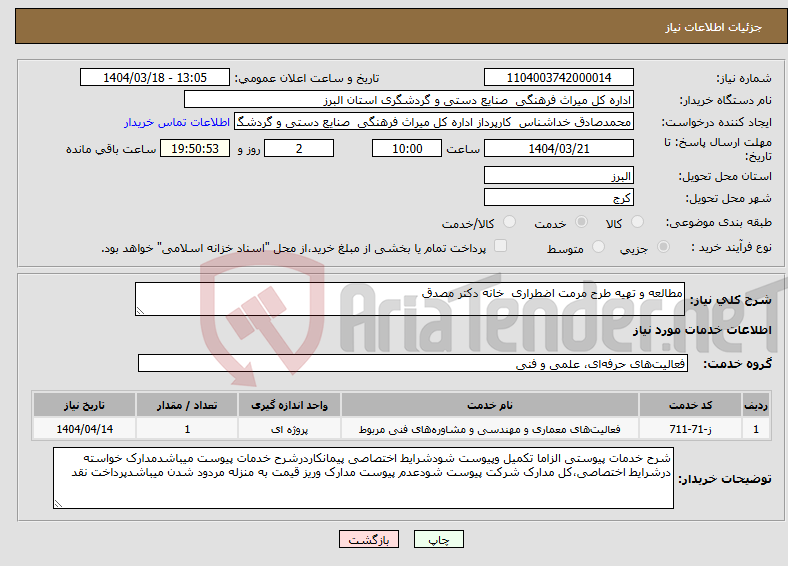Screen dimensions: 788x566
Task: Click the delivery city field کرج
Action: (558, 197)
